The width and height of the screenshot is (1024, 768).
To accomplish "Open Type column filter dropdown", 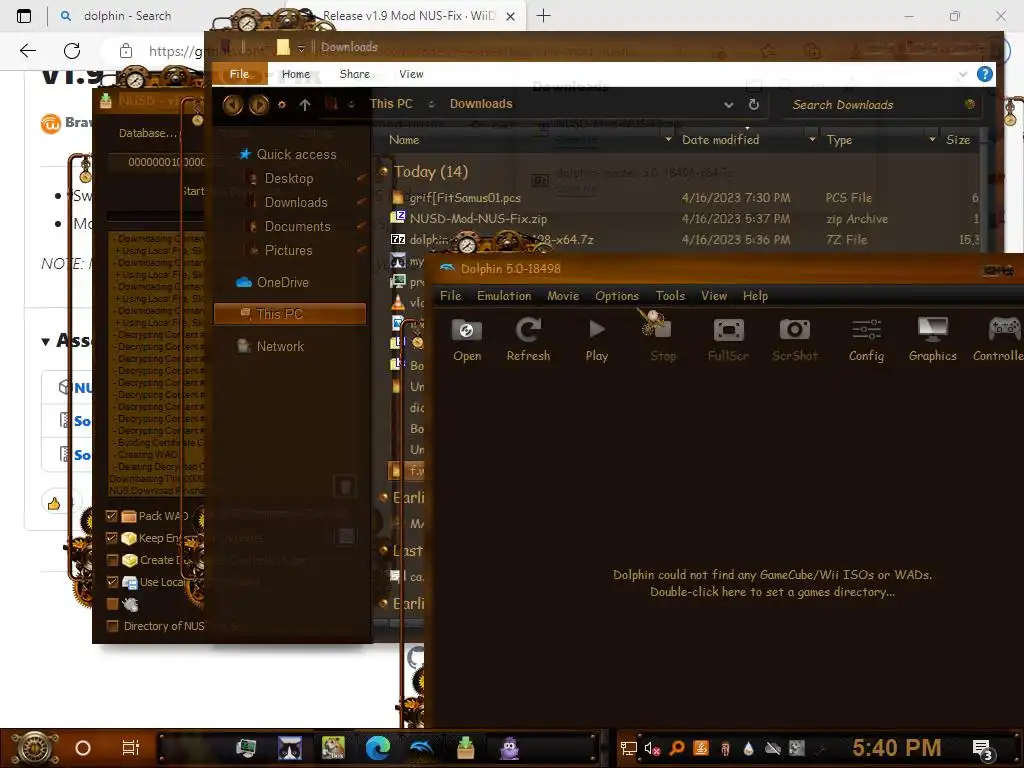I will (933, 140).
